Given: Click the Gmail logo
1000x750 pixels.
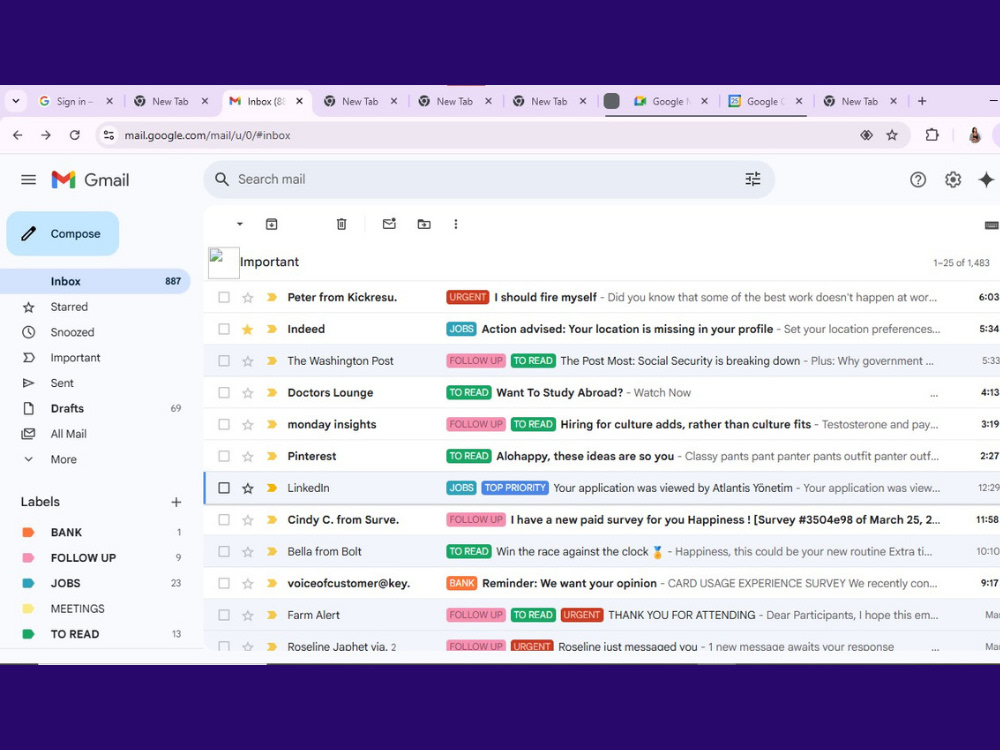Looking at the screenshot, I should coord(90,180).
